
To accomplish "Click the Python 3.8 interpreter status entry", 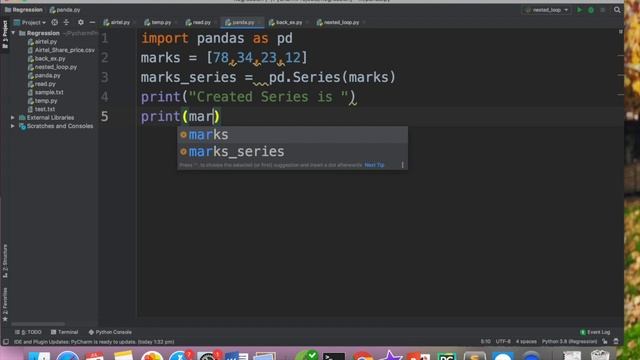I will point(569,341).
